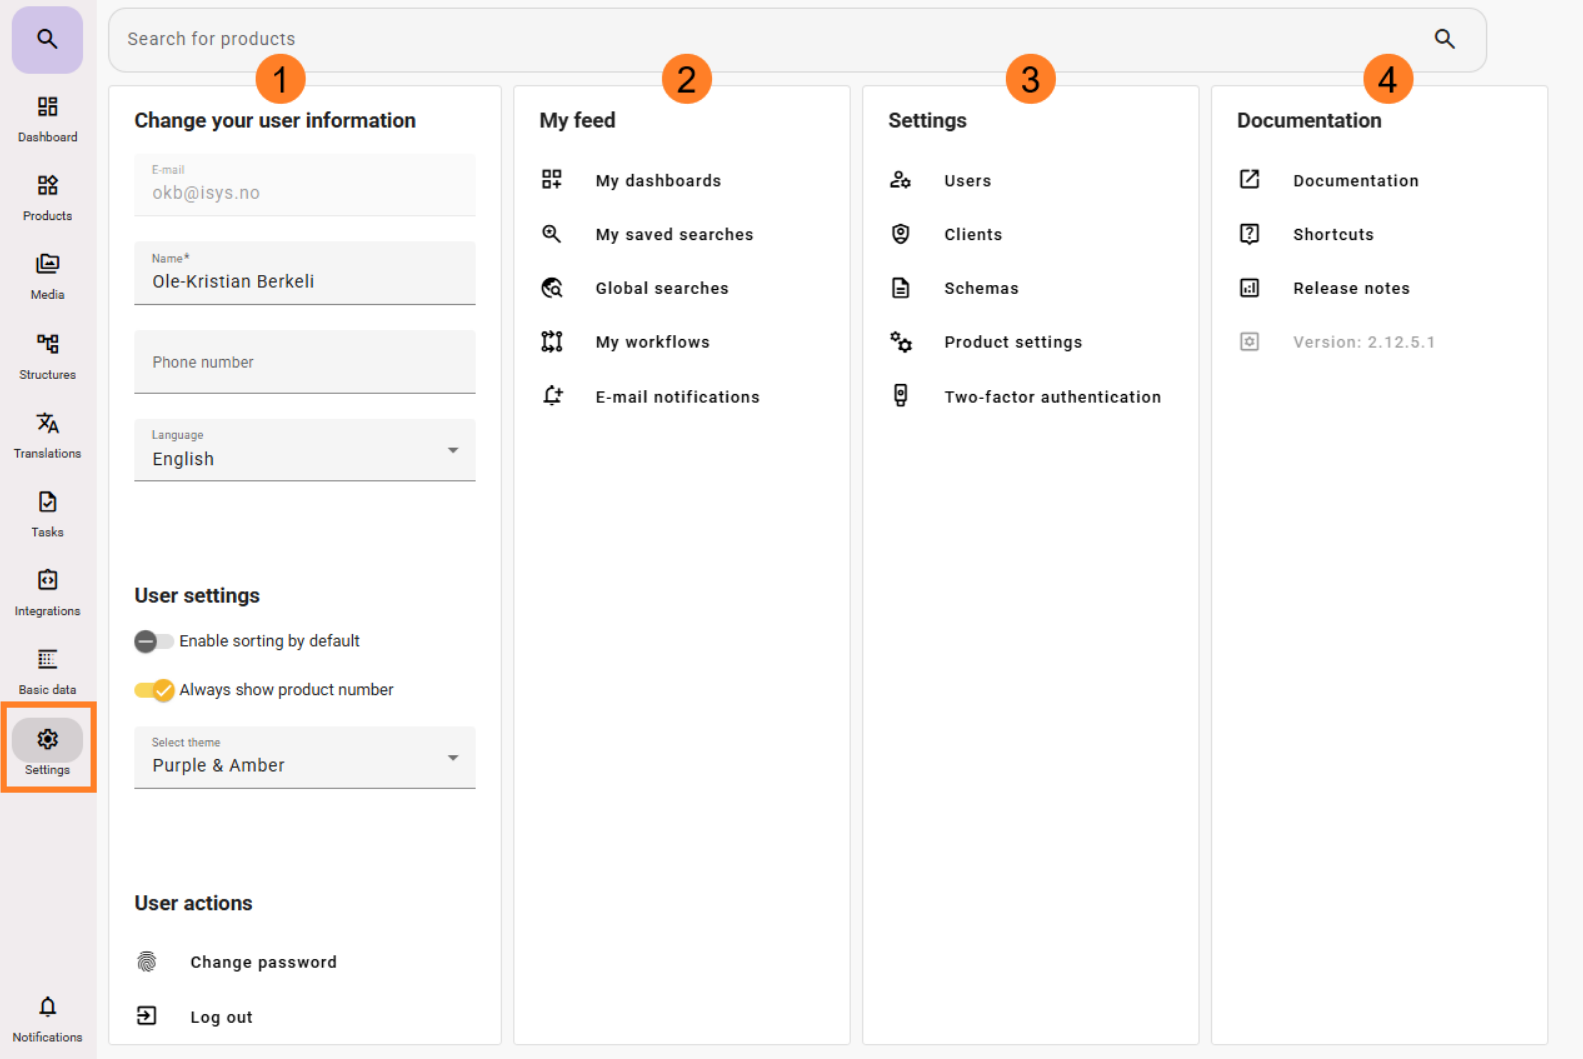Open the Select theme dropdown
The width and height of the screenshot is (1583, 1059).
[304, 758]
